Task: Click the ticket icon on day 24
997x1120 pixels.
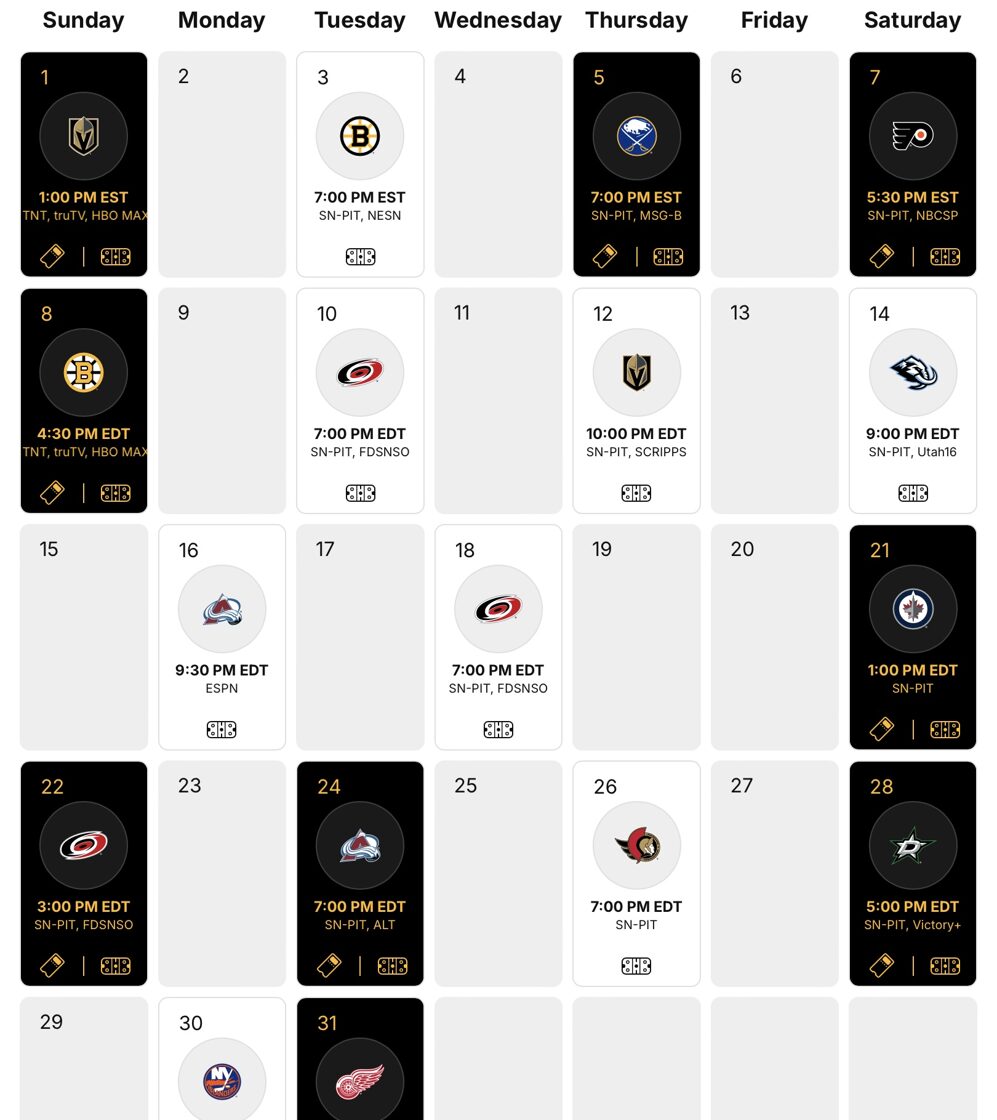Action: coord(329,966)
